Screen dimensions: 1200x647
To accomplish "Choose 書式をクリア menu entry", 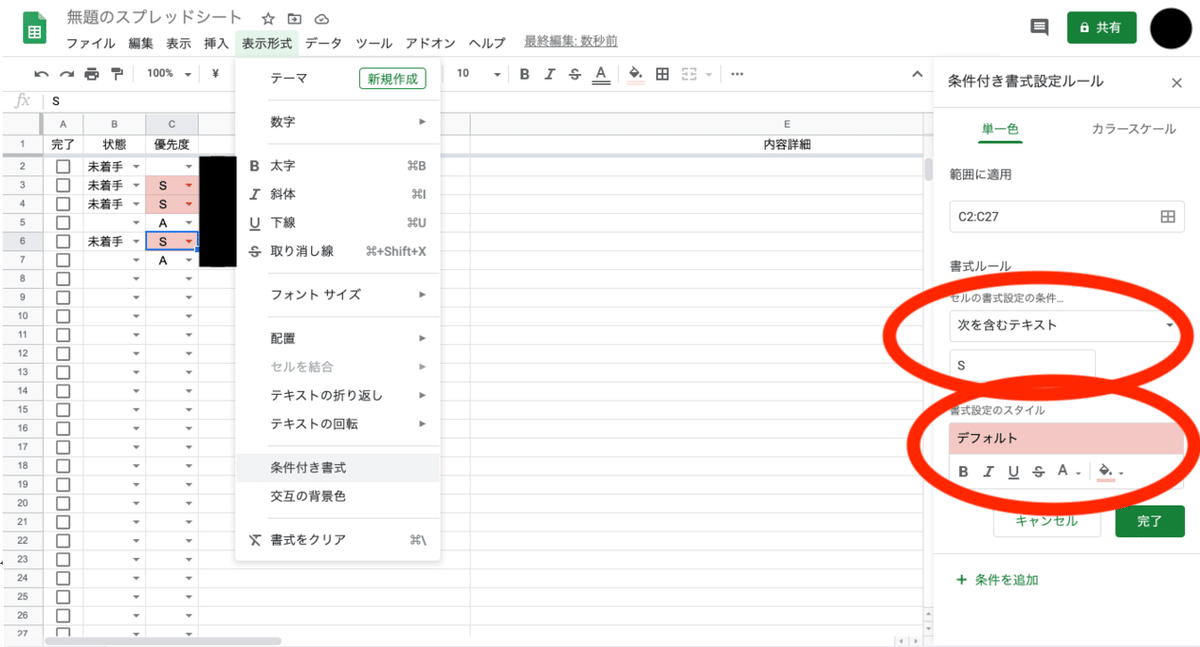I will point(337,540).
